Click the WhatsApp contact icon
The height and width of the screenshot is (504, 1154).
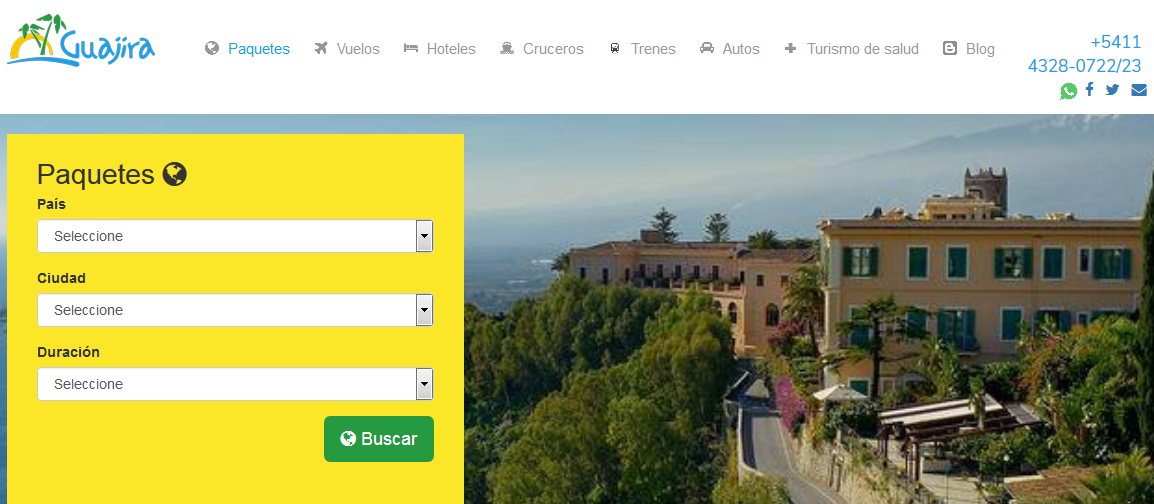tap(1068, 90)
